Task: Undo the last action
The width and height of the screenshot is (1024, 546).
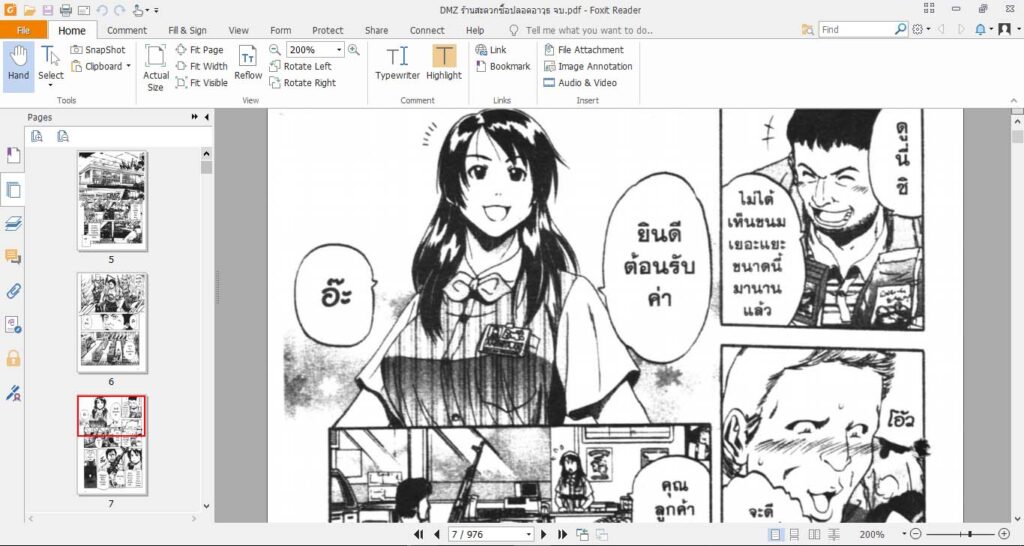Action: (102, 10)
